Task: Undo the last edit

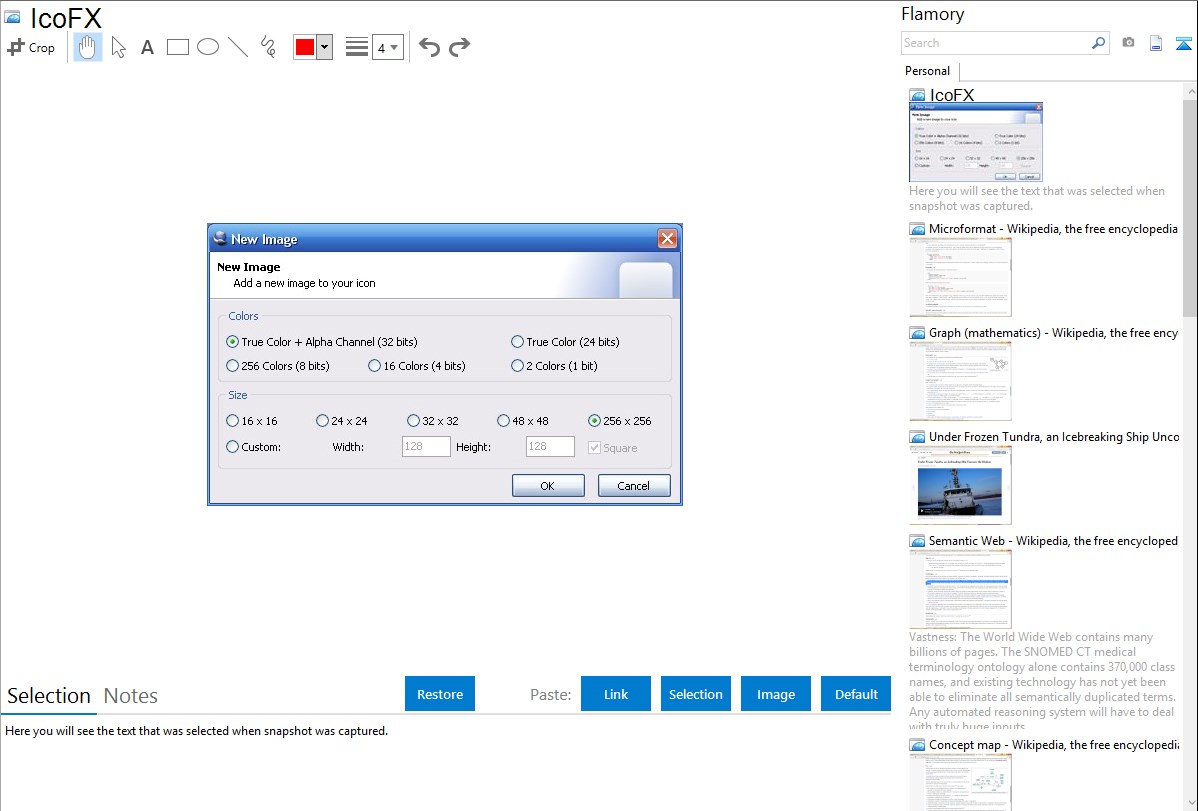Action: [x=429, y=47]
